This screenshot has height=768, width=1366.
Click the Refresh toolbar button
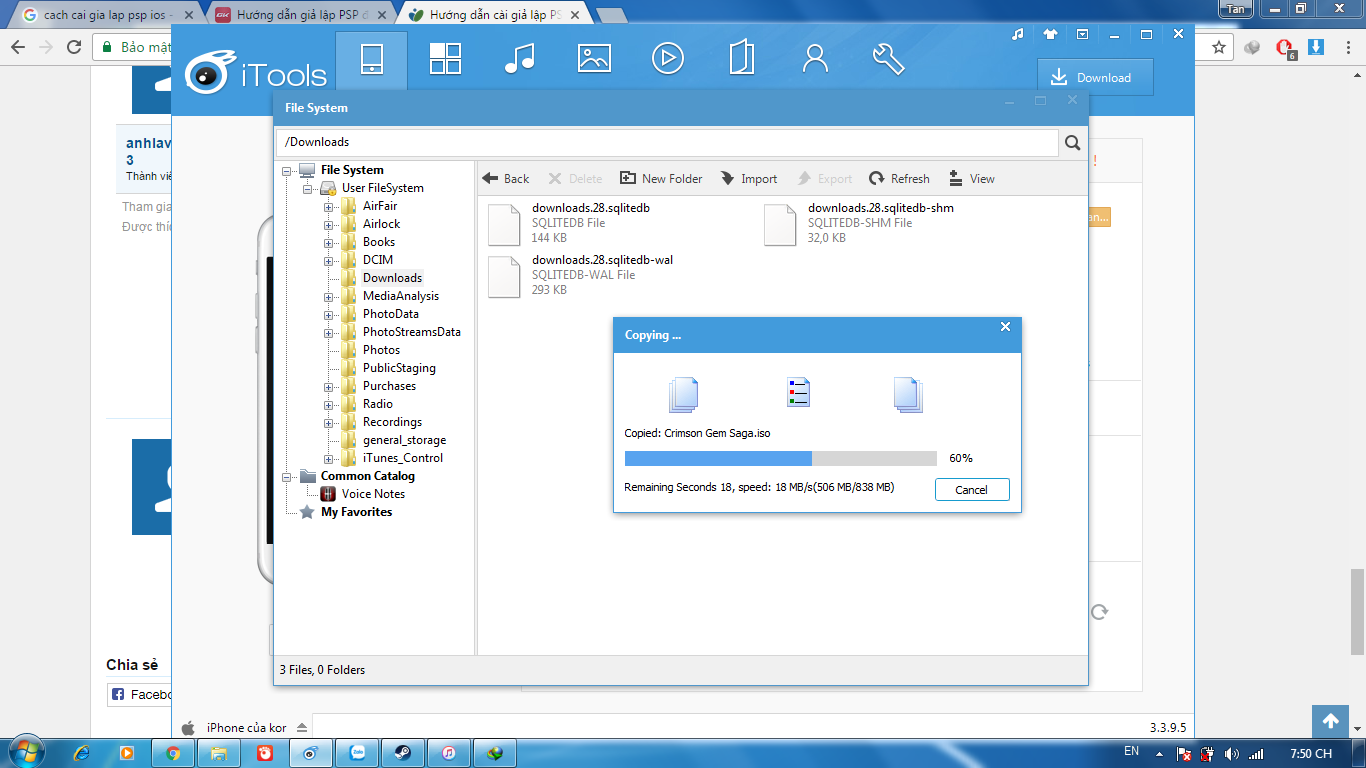pyautogui.click(x=899, y=179)
